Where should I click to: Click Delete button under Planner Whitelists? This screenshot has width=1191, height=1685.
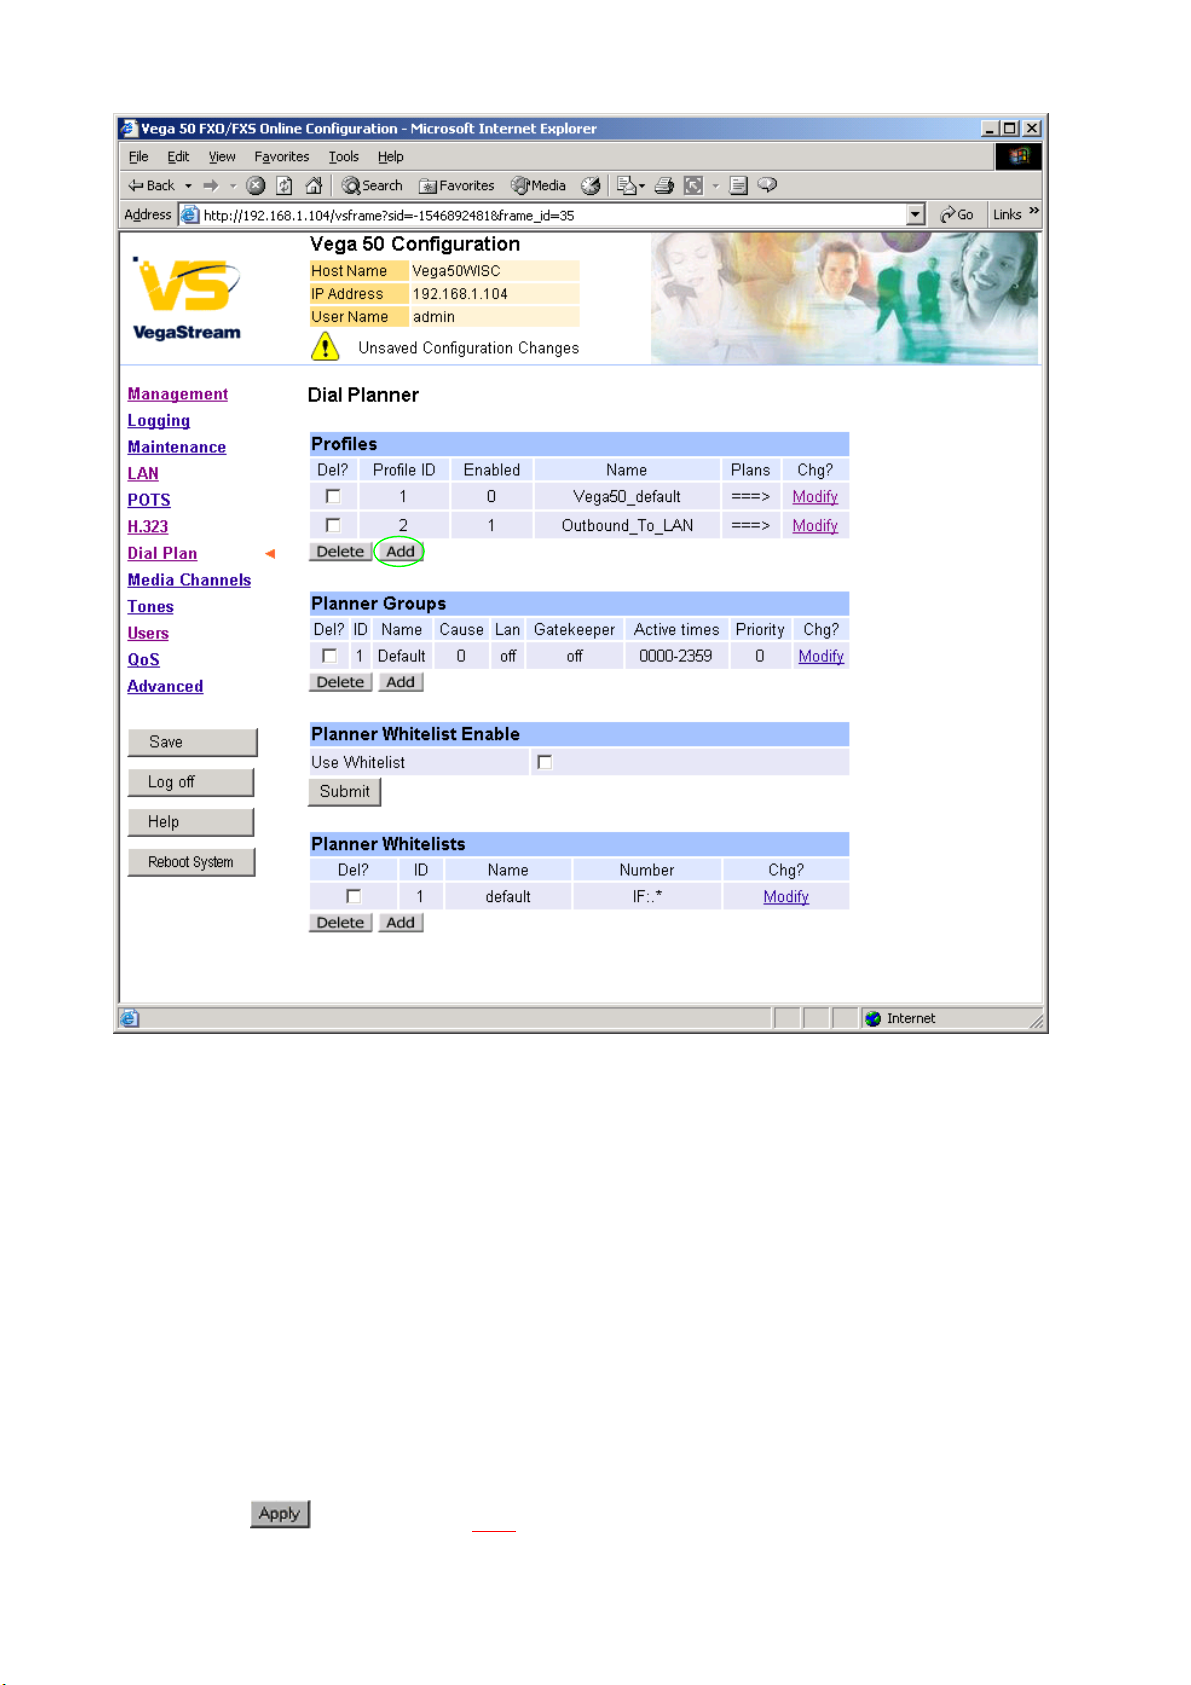coord(340,922)
